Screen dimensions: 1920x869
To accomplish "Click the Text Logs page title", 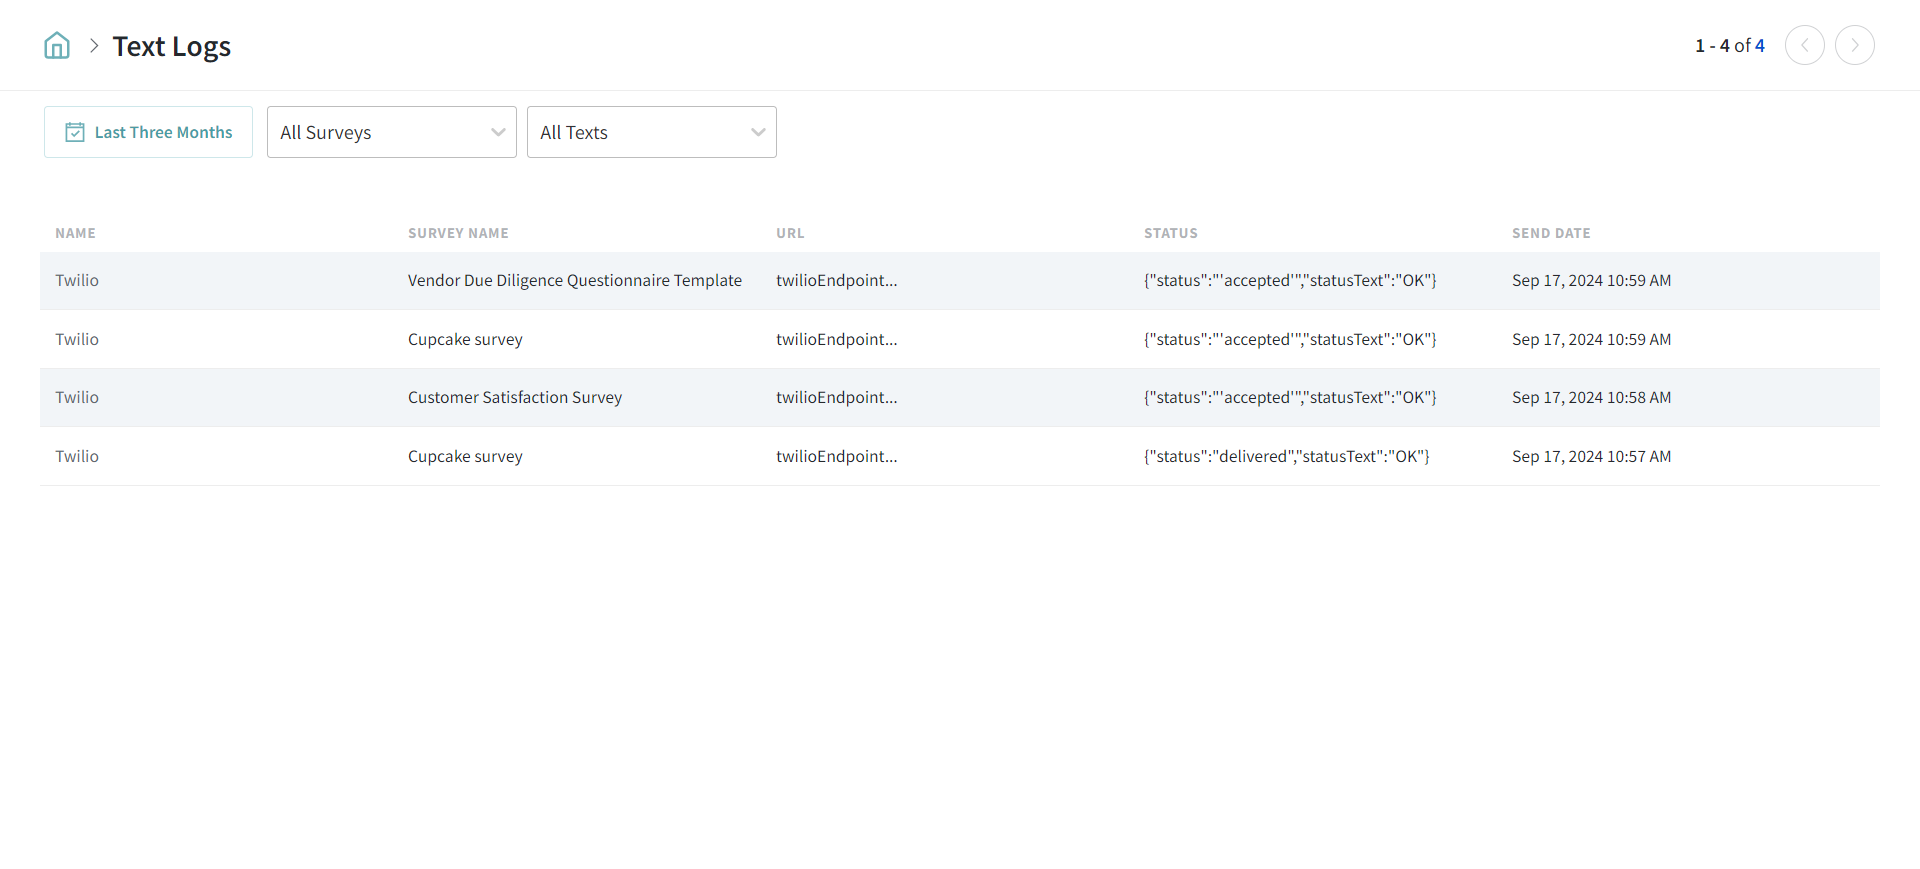I will 171,46.
